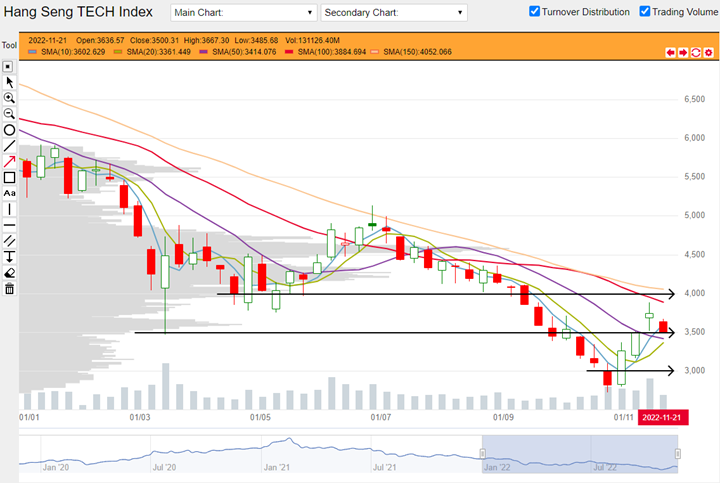The height and width of the screenshot is (483, 720).
Task: Click the red left arrow chart navigation icon
Action: point(670,52)
